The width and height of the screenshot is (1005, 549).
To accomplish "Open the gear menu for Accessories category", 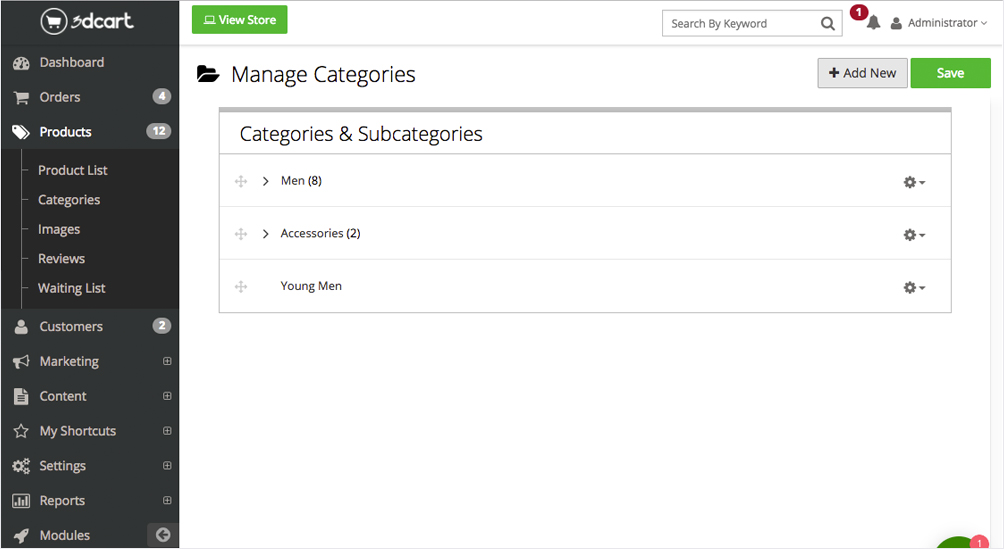I will [913, 235].
